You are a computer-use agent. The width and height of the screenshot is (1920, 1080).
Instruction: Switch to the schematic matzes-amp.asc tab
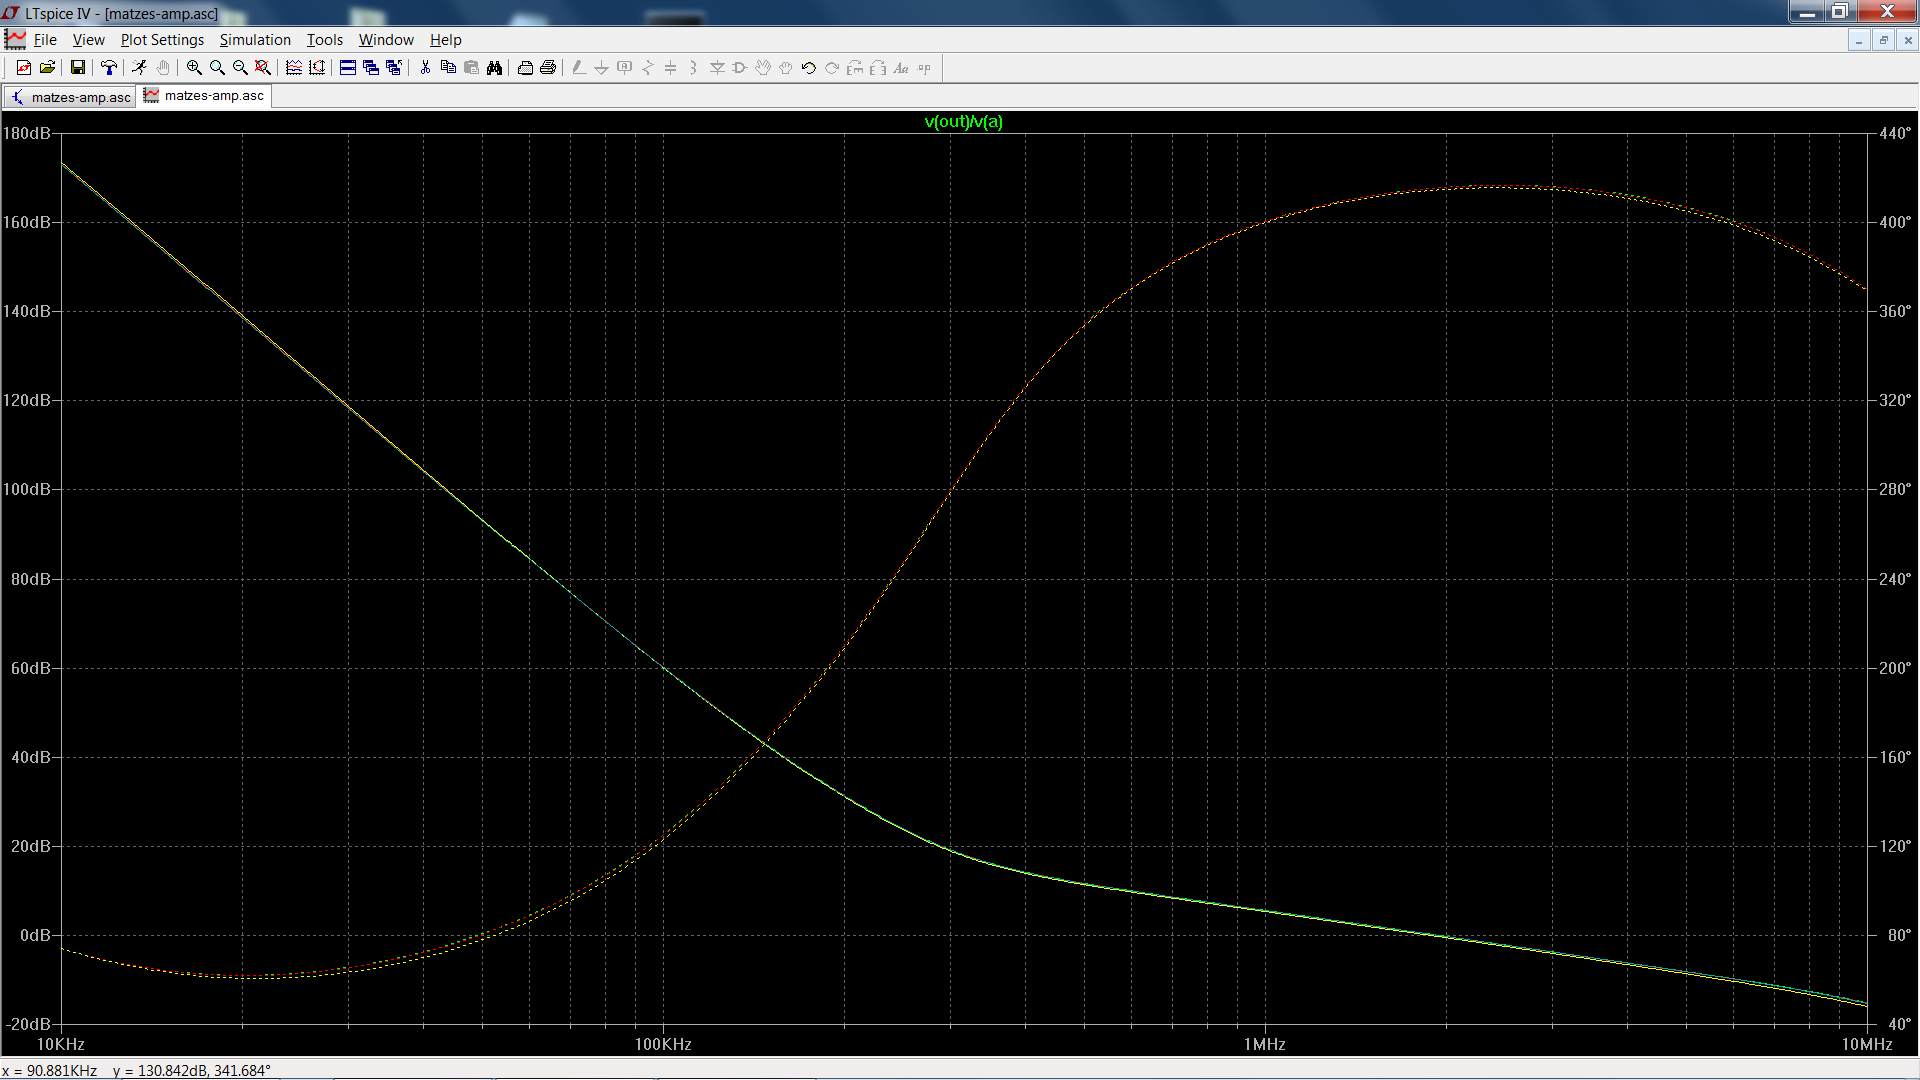(70, 97)
